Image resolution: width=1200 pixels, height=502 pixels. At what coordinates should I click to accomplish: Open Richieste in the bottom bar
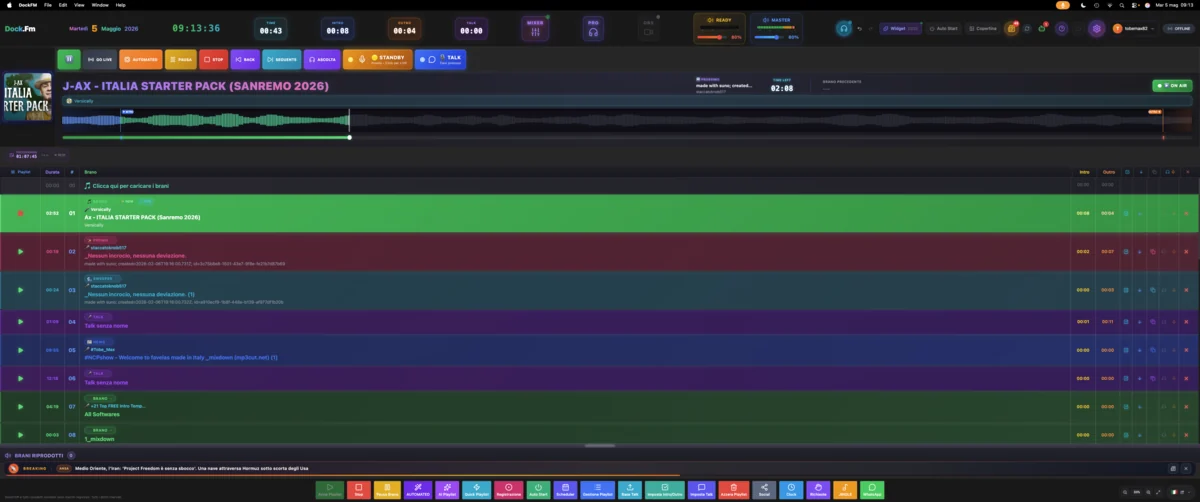pyautogui.click(x=818, y=490)
